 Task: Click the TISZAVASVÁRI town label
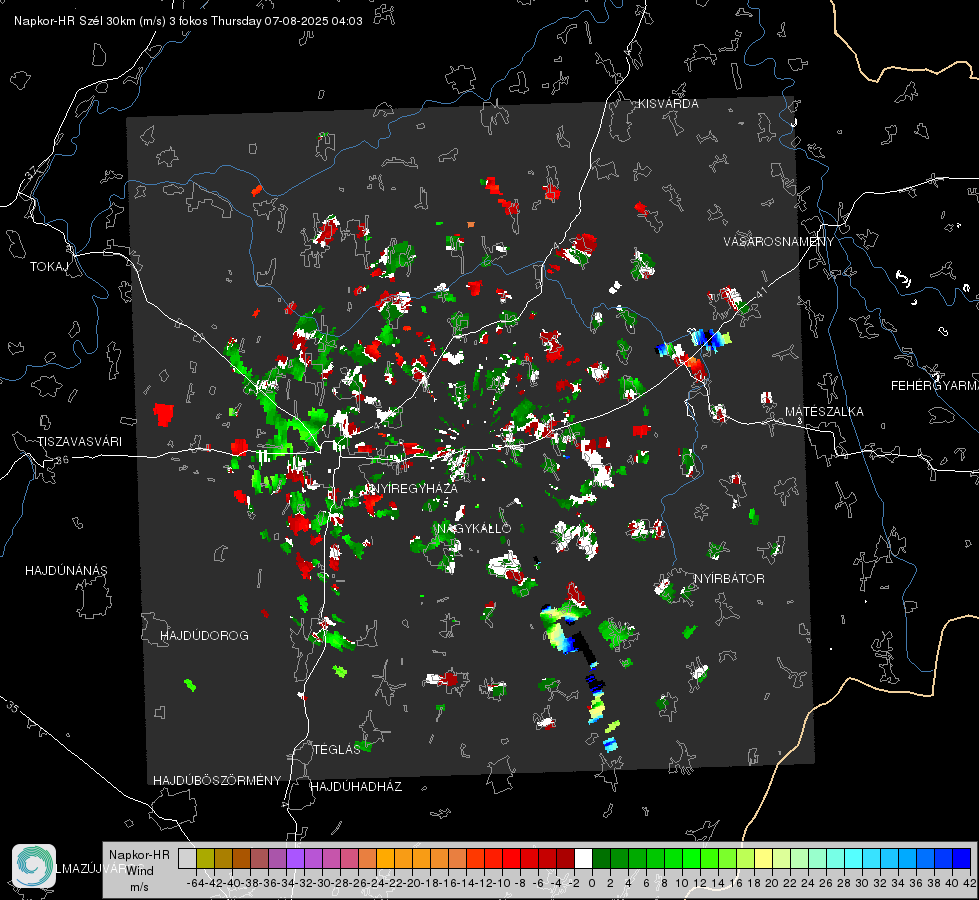pos(79,442)
